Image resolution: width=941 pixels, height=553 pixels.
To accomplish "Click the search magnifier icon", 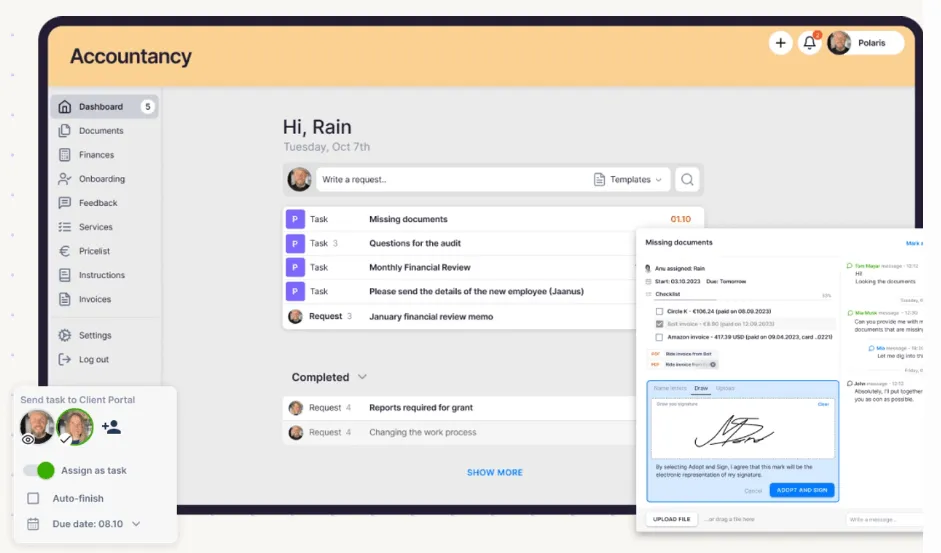I will tap(687, 180).
